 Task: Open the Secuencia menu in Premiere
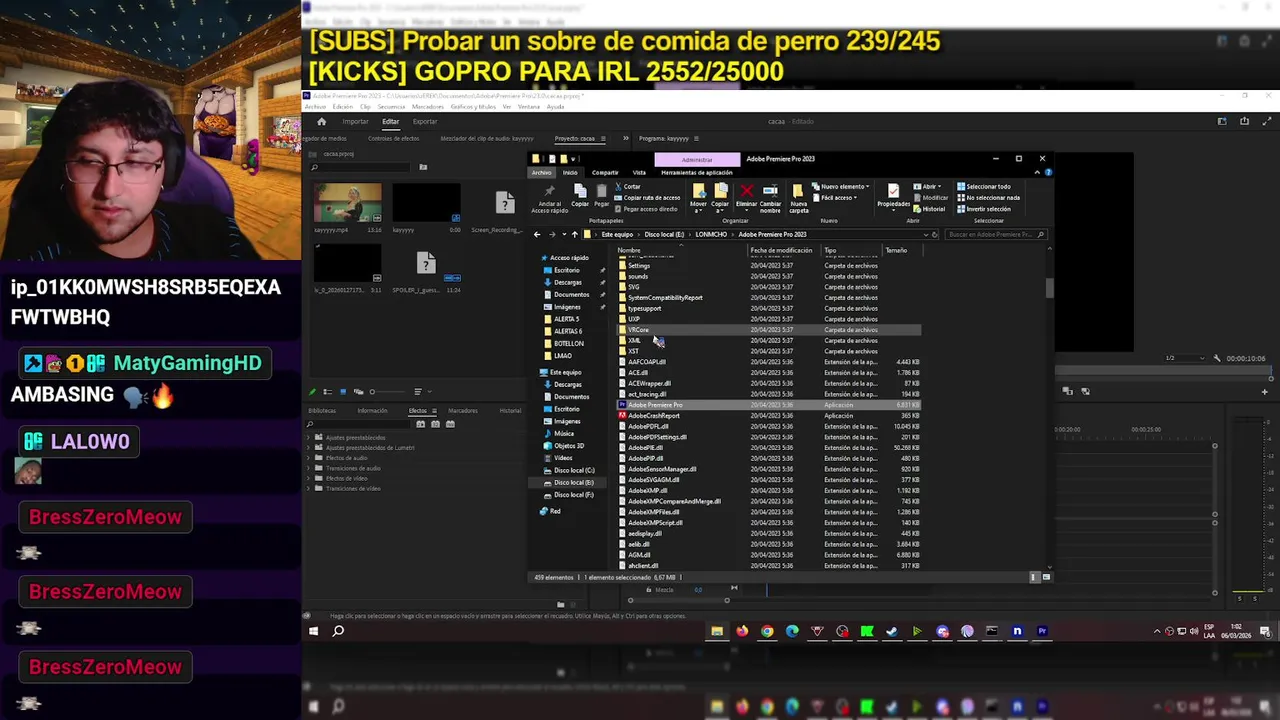pyautogui.click(x=391, y=107)
